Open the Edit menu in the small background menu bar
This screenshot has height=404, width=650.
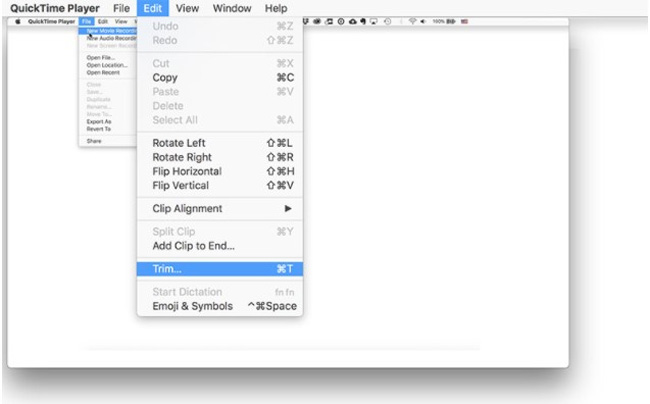pyautogui.click(x=103, y=22)
